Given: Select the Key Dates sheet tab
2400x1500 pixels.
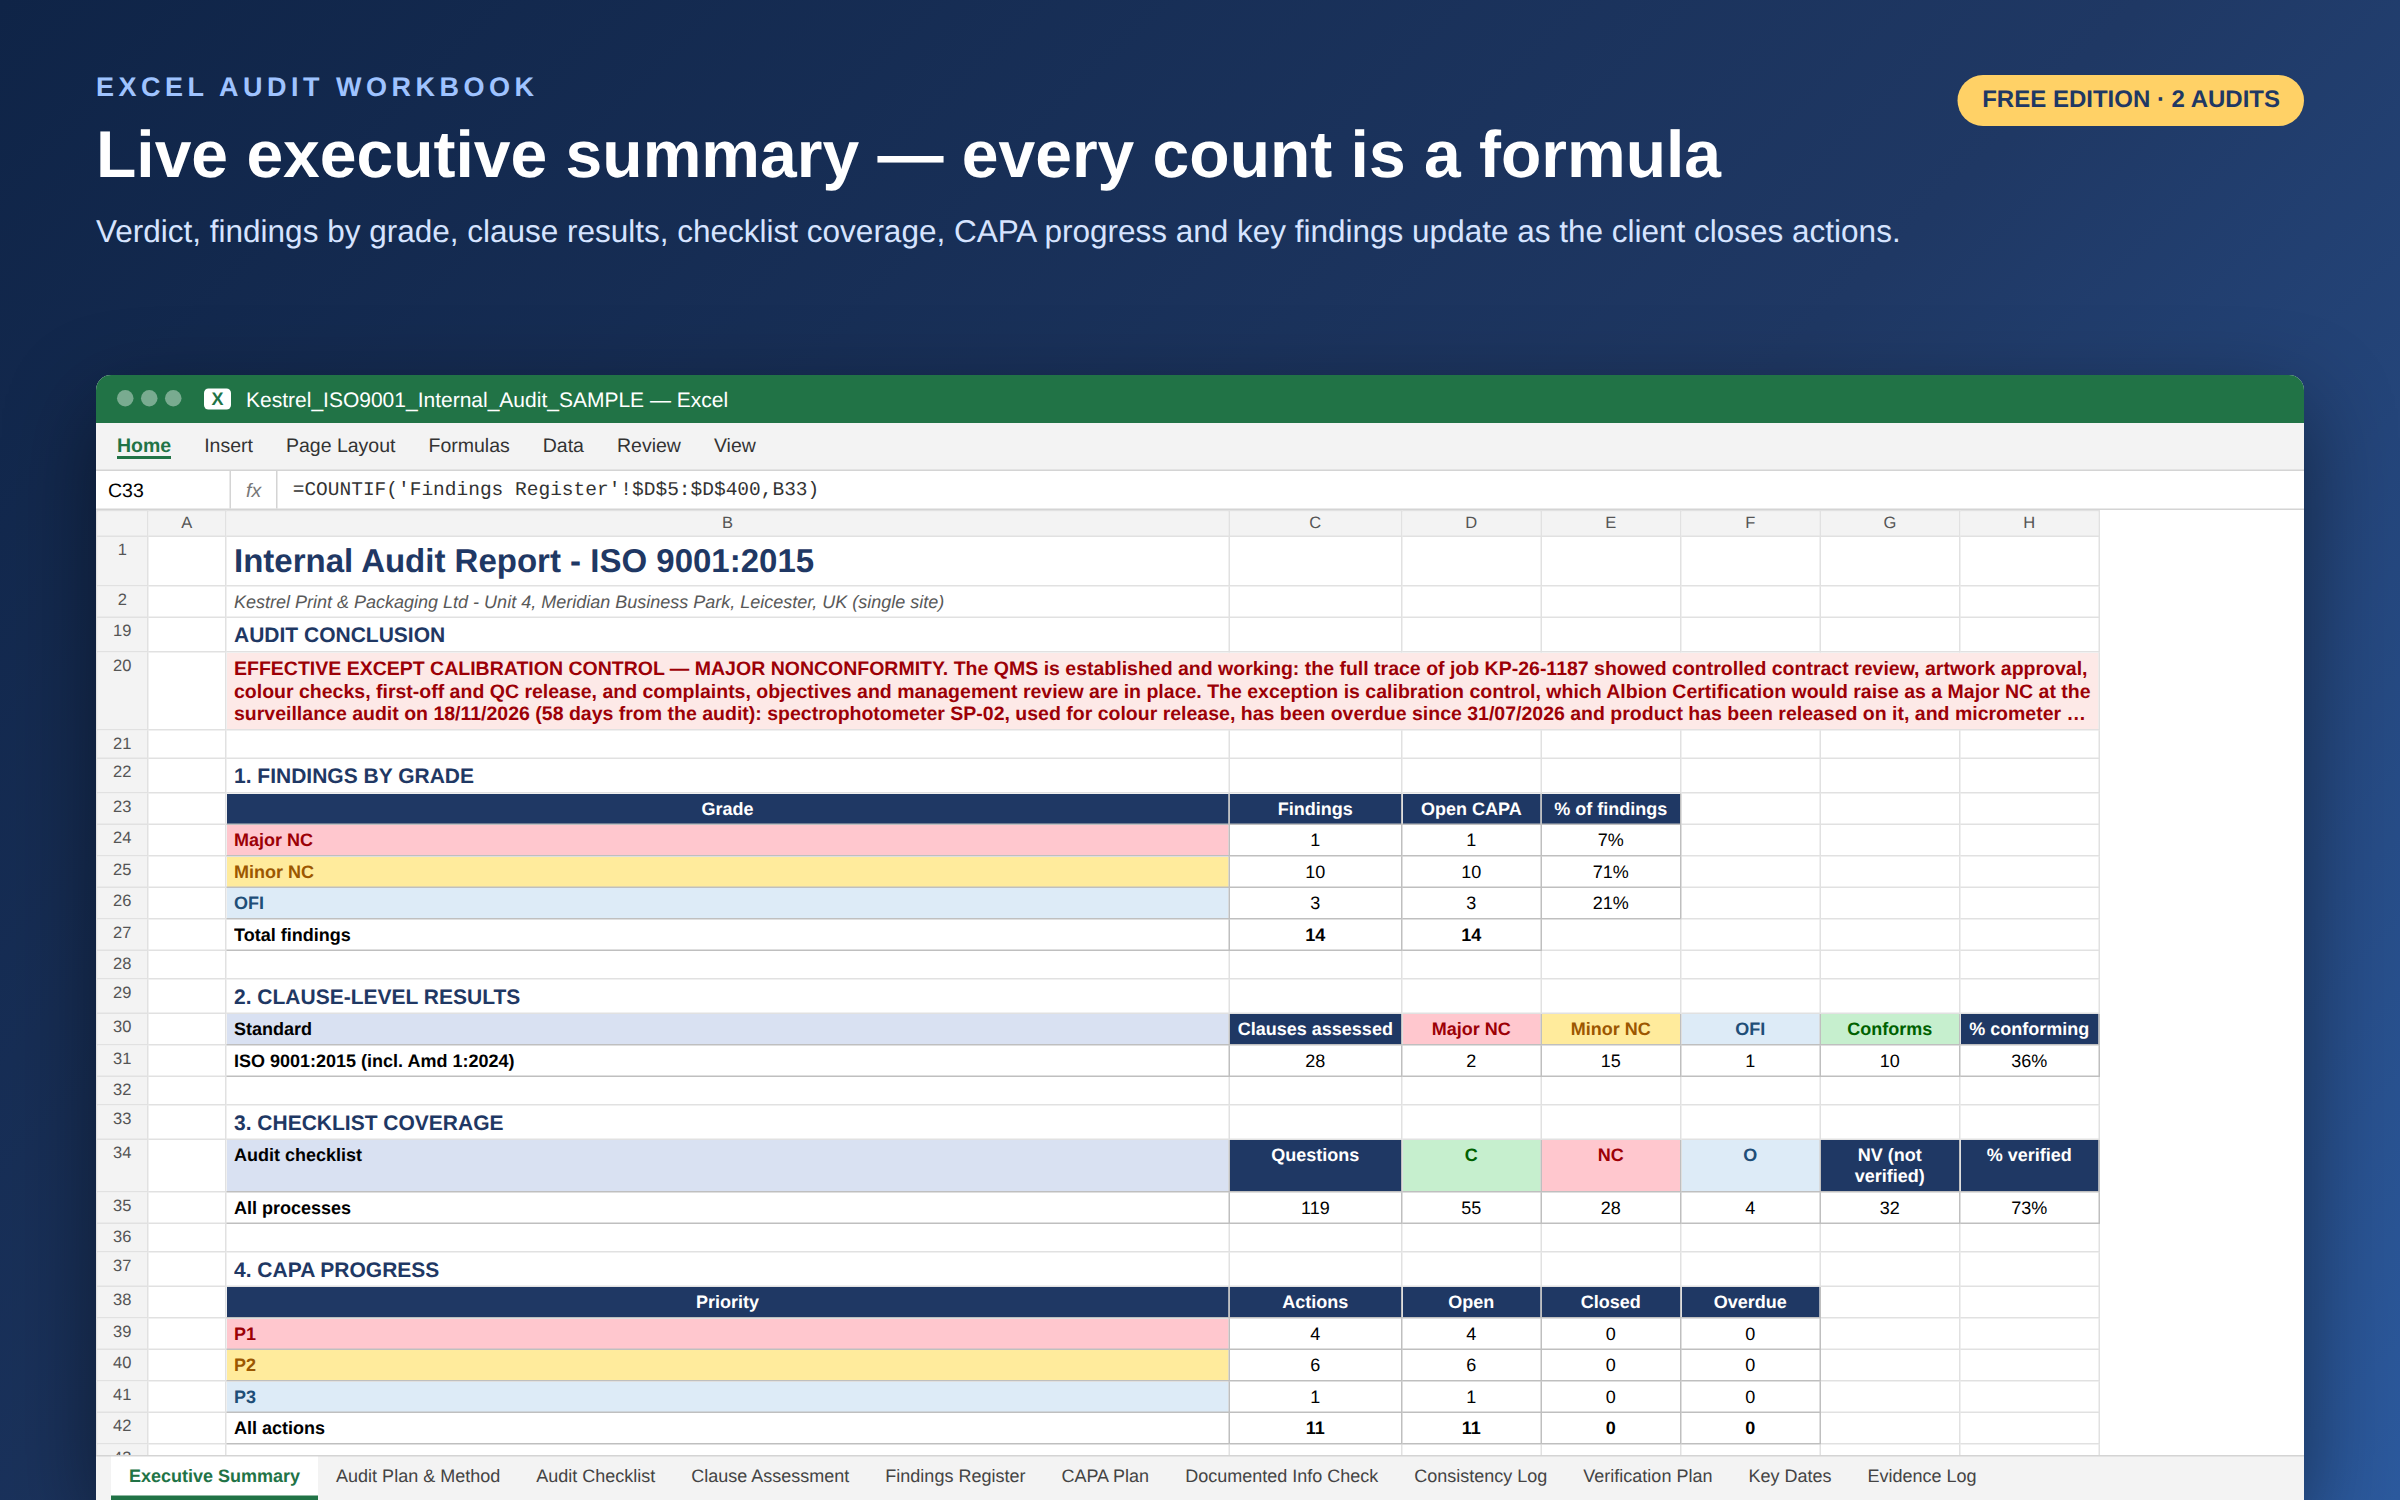Looking at the screenshot, I should click(x=1789, y=1476).
